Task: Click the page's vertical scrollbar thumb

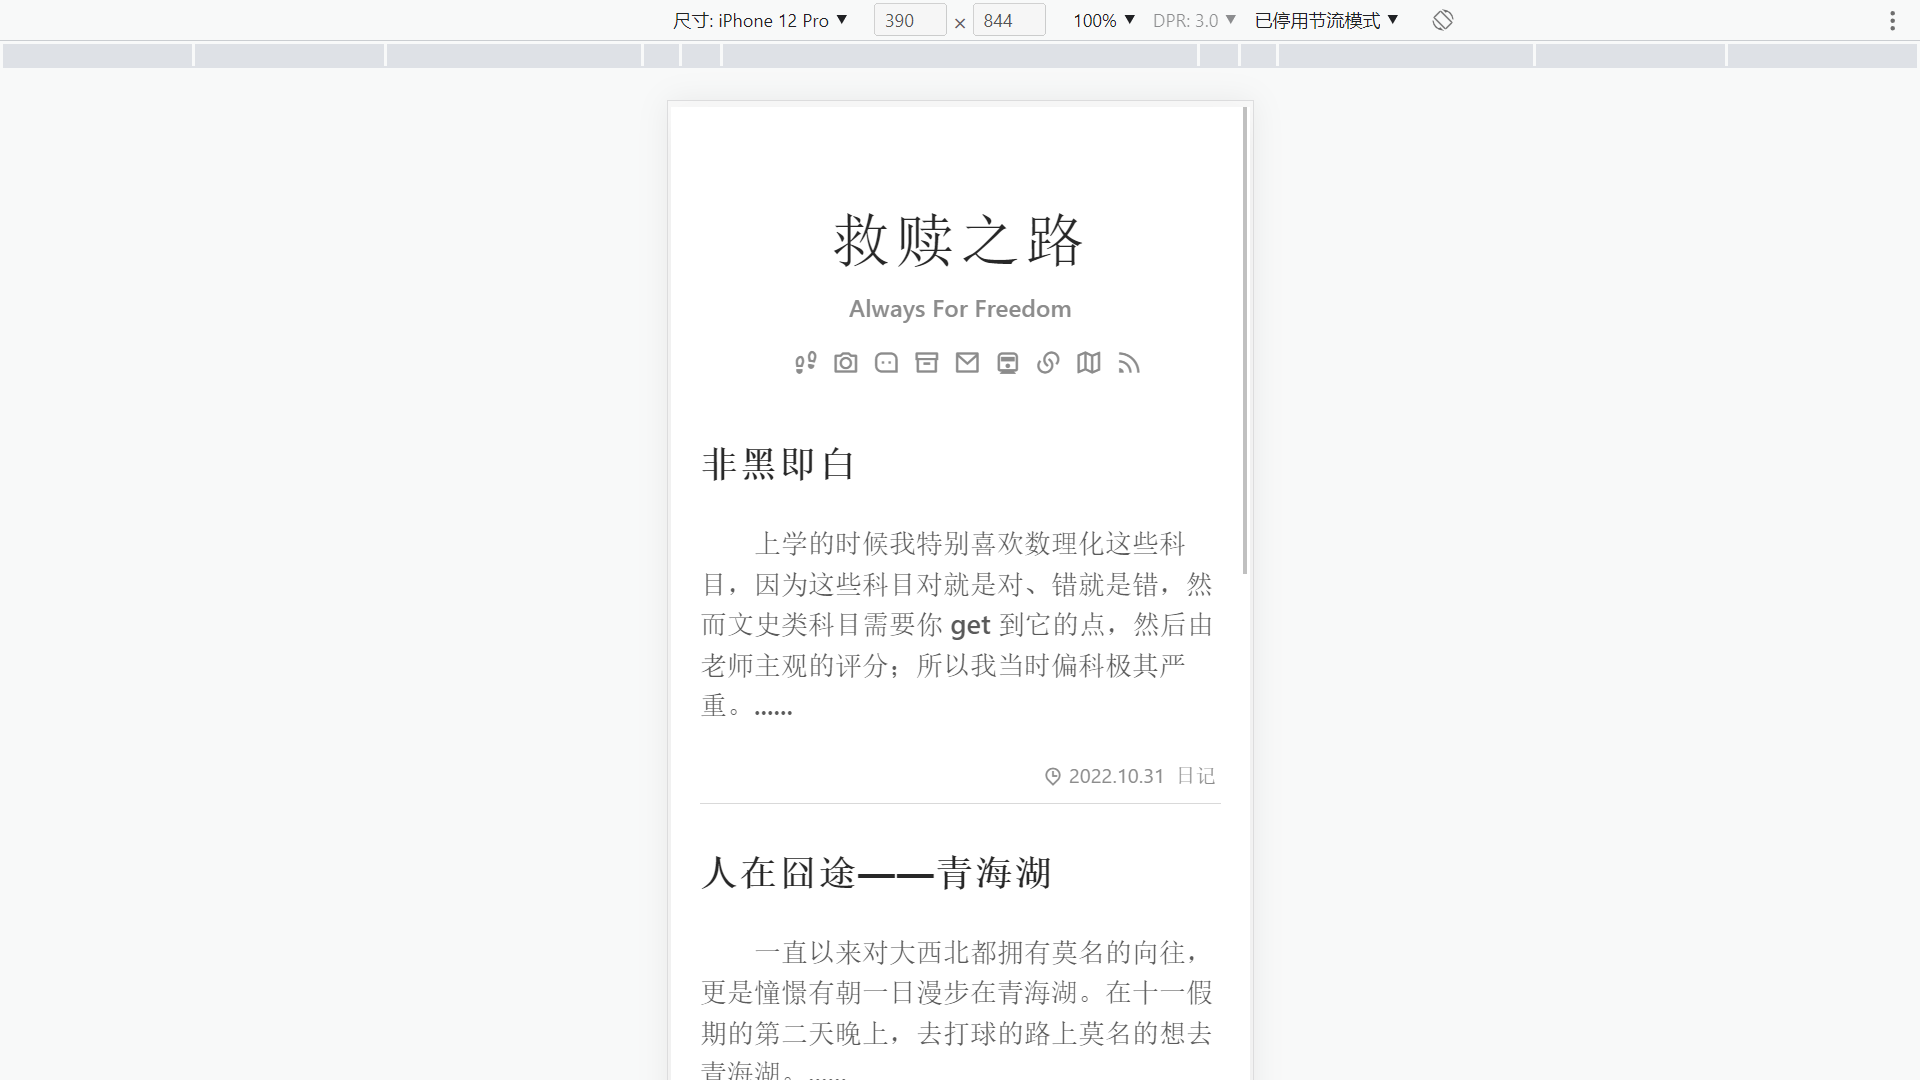Action: tap(1245, 340)
